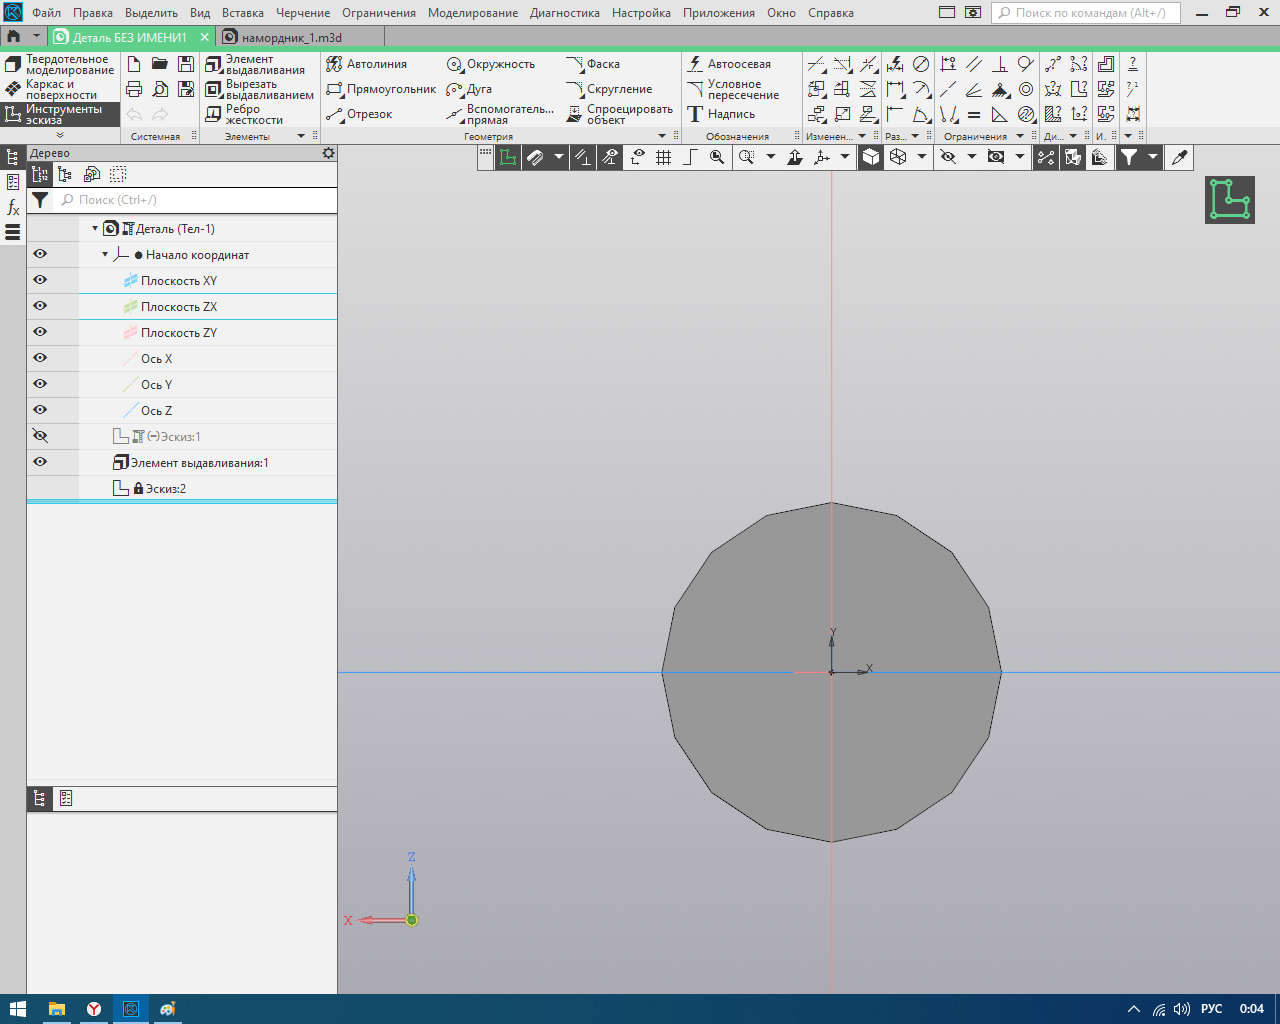Toggle visibility of Плоскость ZY
1280x1024 pixels.
40,332
